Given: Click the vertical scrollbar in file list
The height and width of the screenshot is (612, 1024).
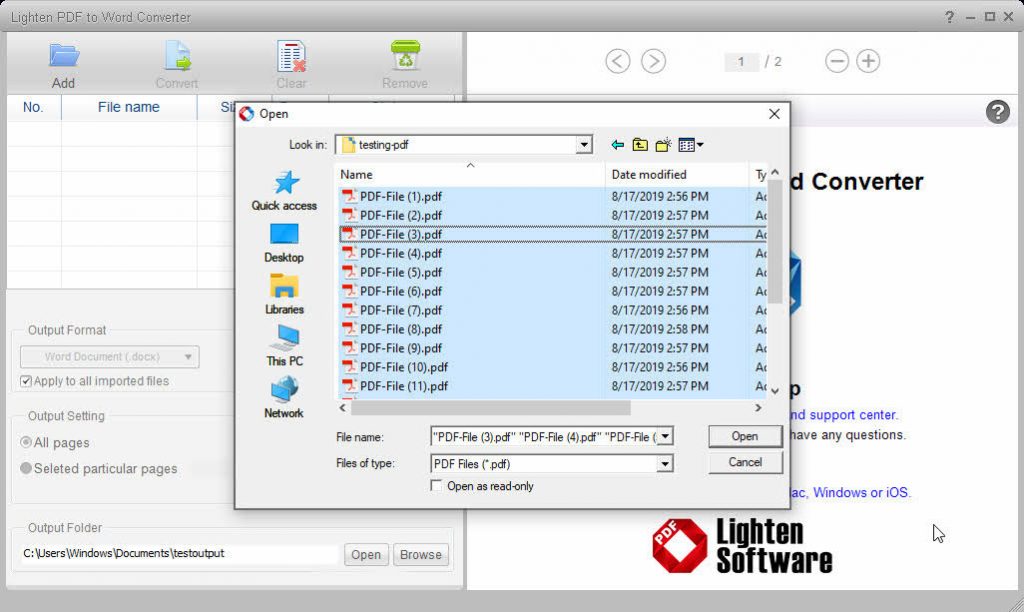Looking at the screenshot, I should (x=775, y=242).
